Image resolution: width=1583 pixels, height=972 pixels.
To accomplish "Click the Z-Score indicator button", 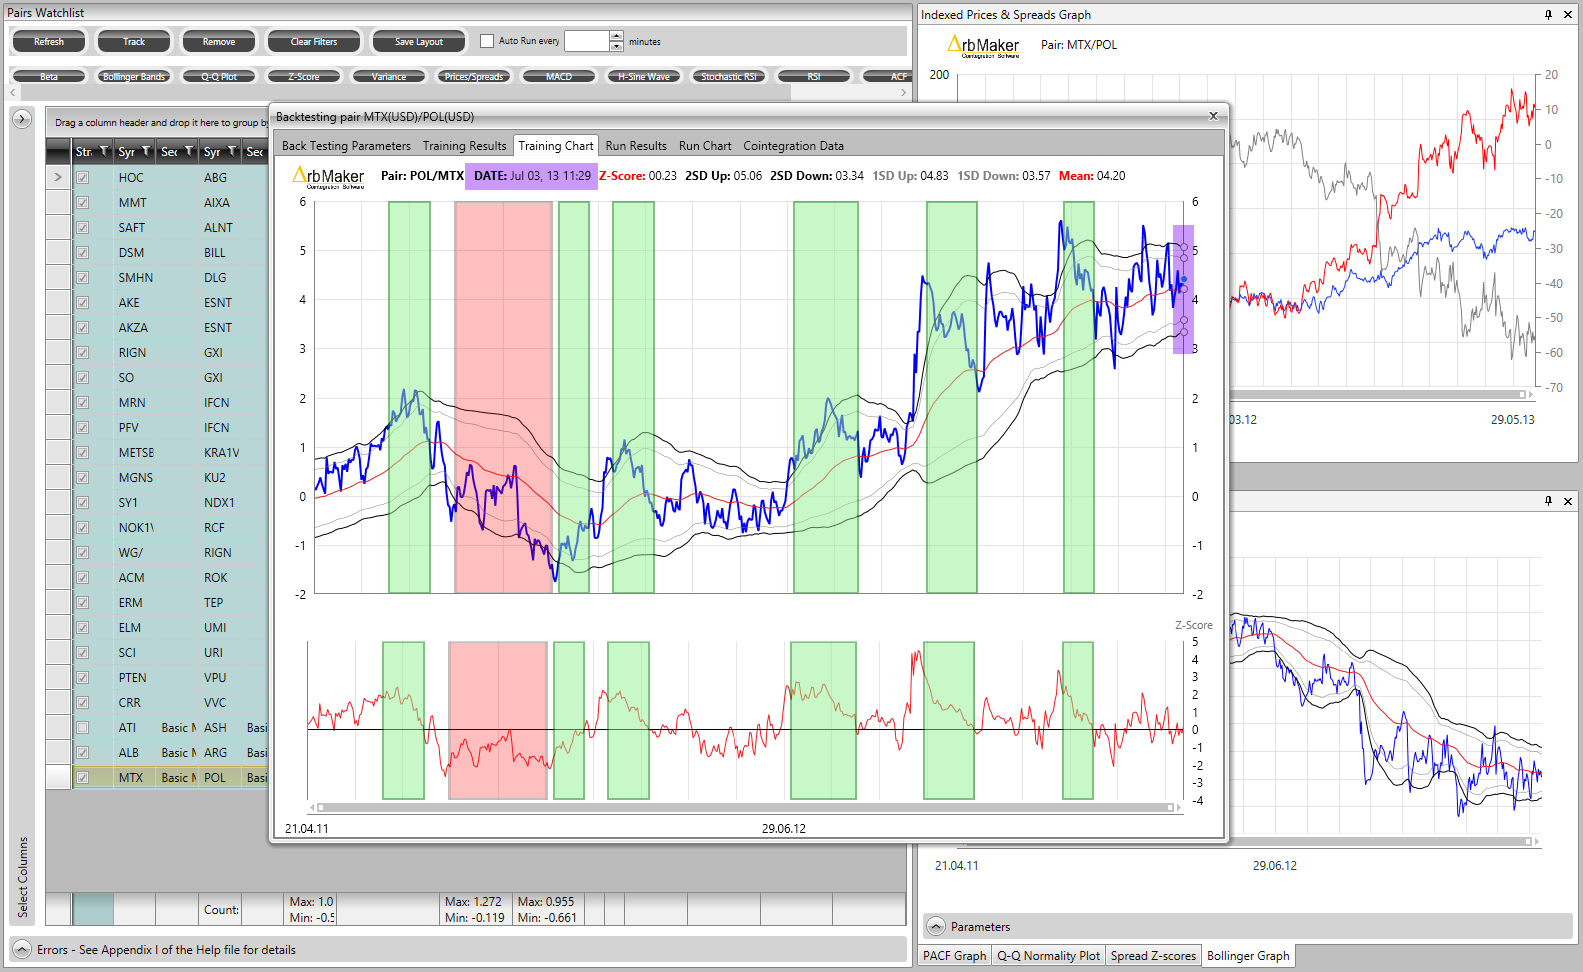I will click(x=304, y=76).
